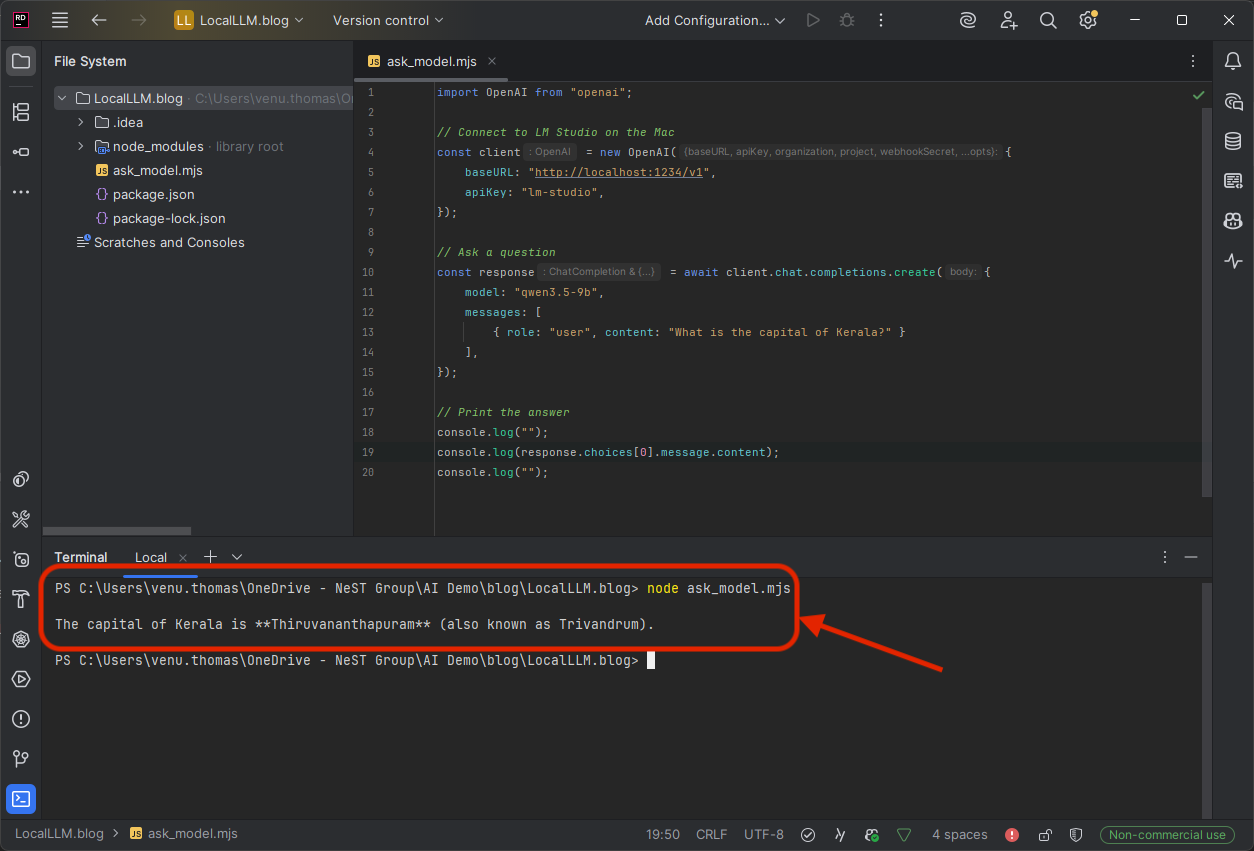
Task: Click the Debug bug icon
Action: coord(847,20)
